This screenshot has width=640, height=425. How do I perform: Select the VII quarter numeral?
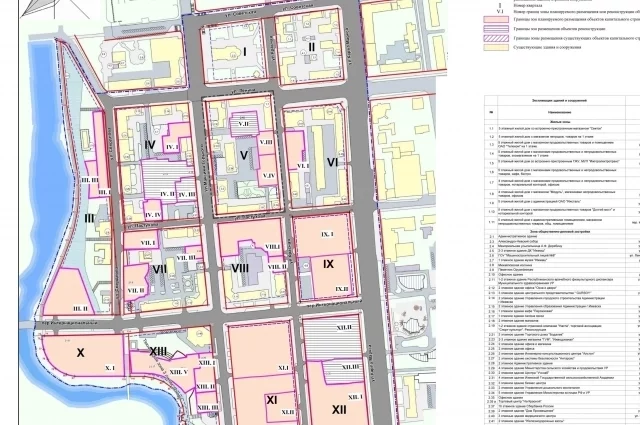pos(159,269)
